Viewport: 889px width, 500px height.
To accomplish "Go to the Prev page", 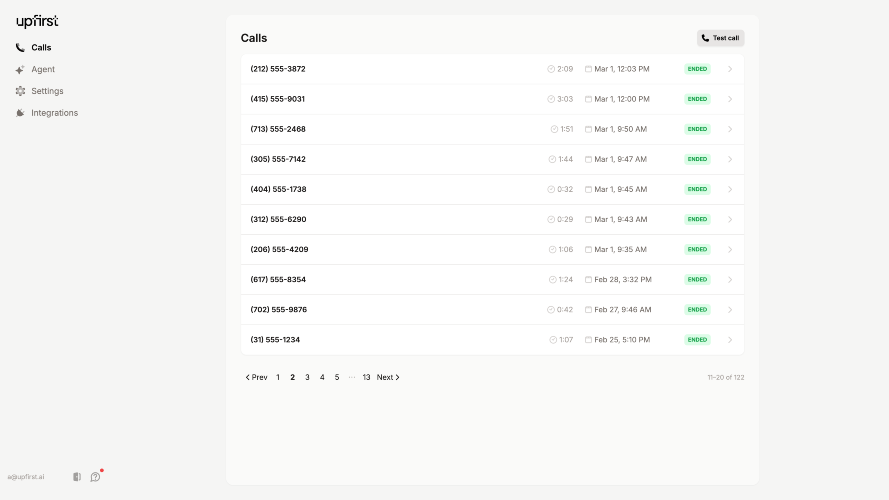I will point(256,378).
